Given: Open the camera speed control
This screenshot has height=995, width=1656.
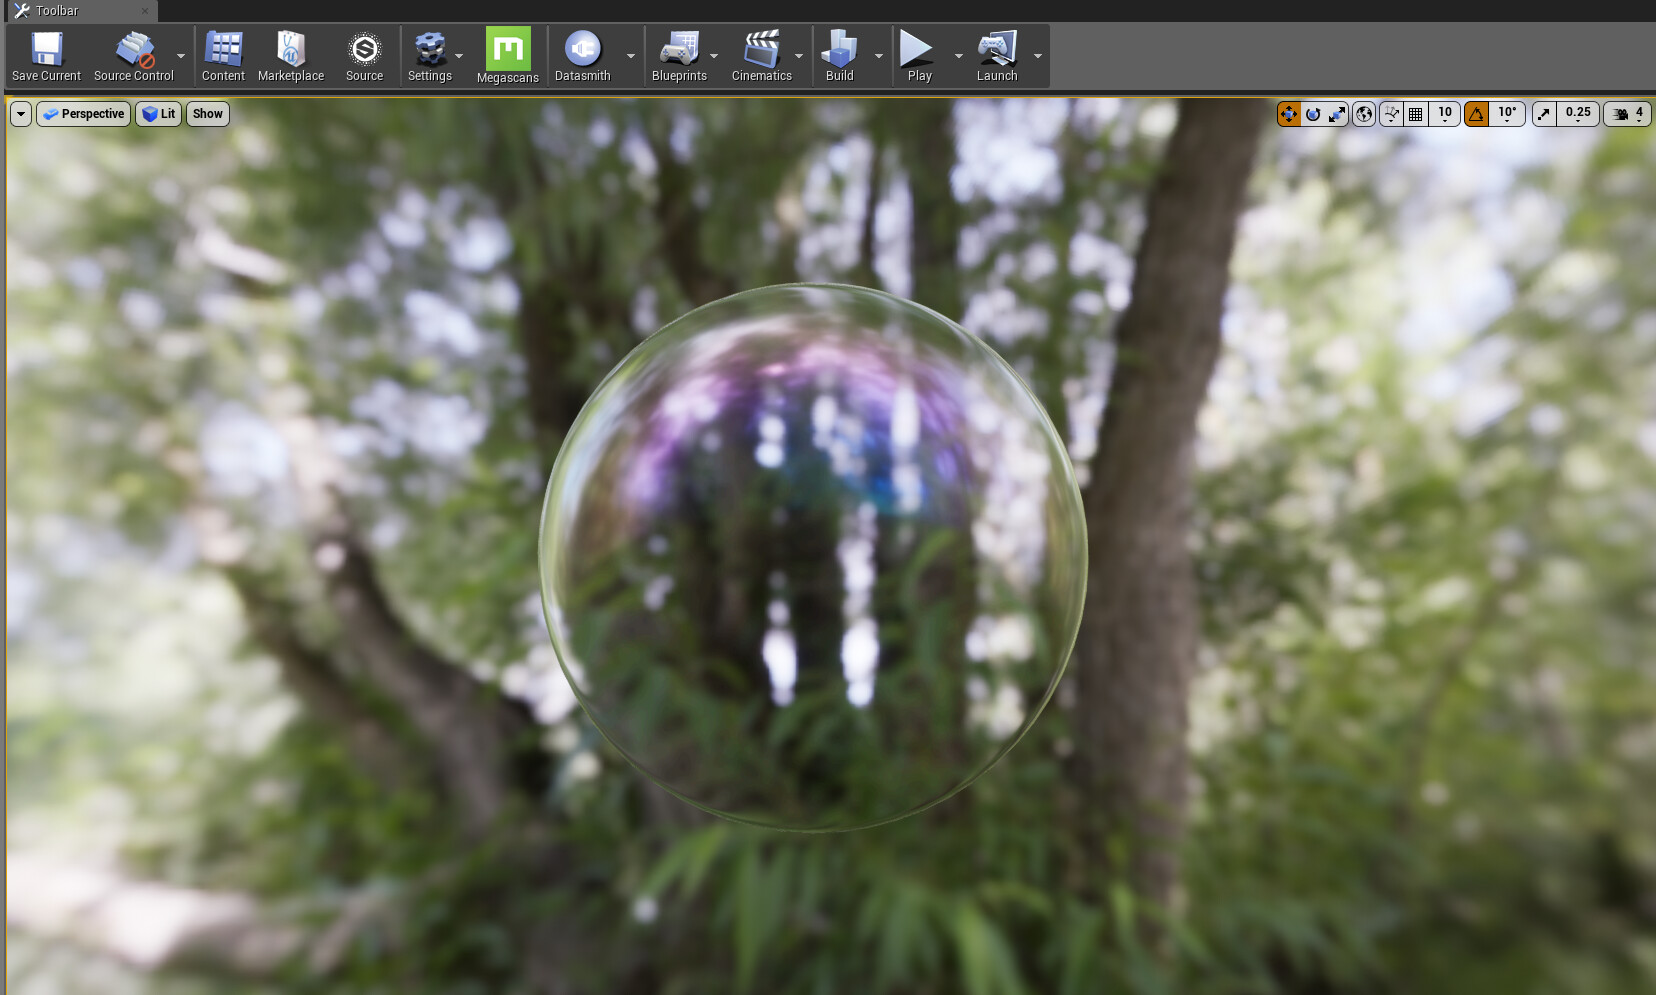Looking at the screenshot, I should tap(1625, 113).
